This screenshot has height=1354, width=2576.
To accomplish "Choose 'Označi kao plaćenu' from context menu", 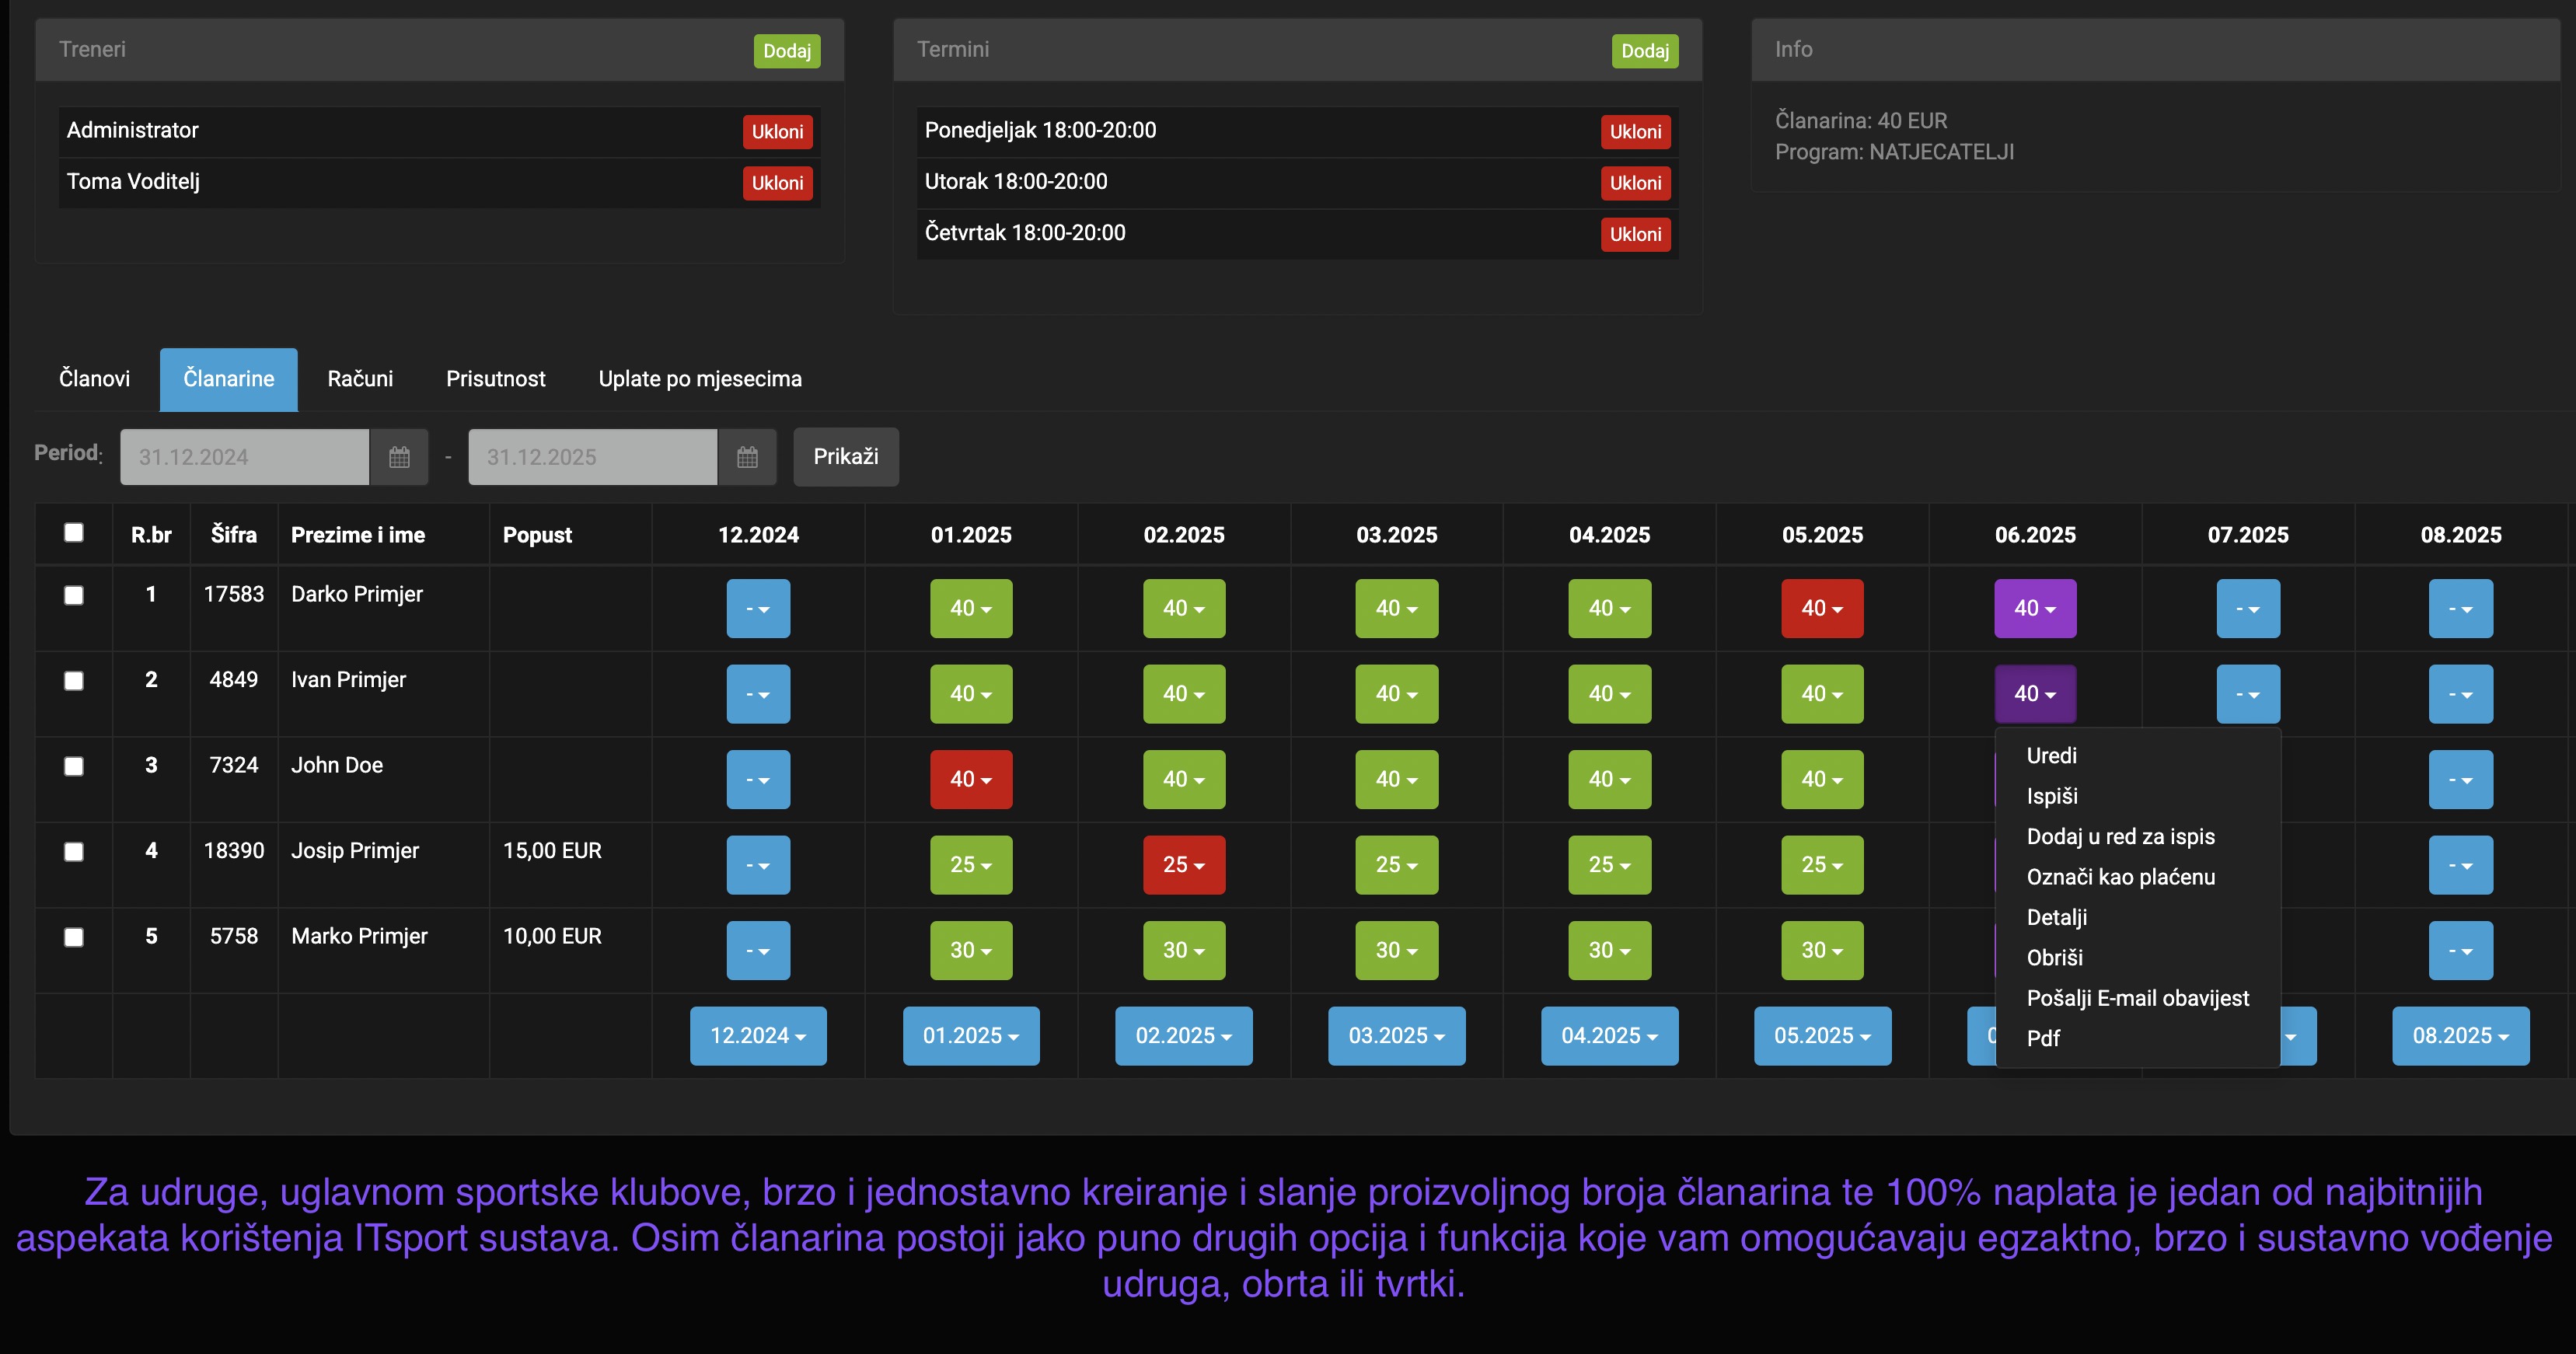I will (x=2120, y=877).
